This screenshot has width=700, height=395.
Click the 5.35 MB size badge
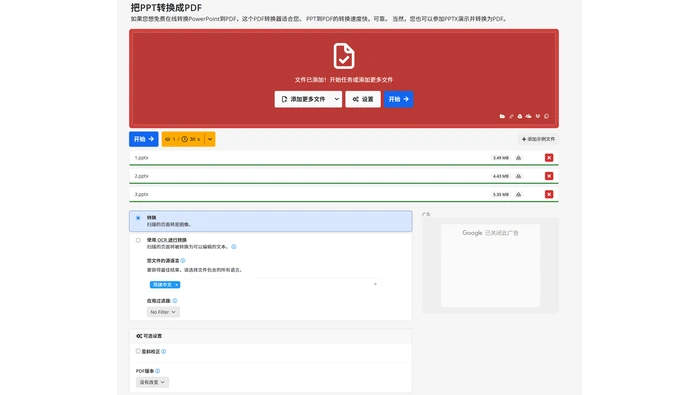click(x=500, y=194)
